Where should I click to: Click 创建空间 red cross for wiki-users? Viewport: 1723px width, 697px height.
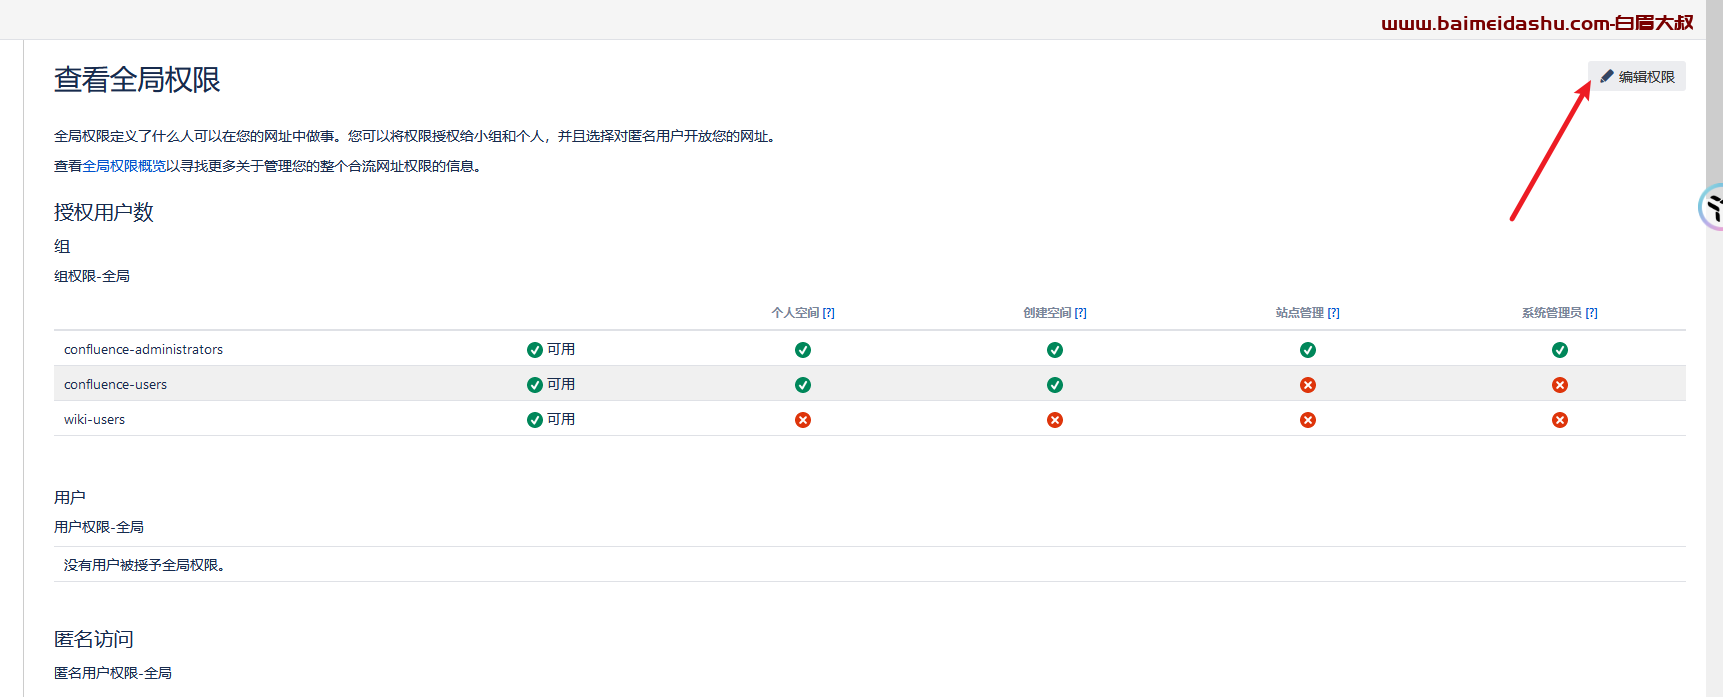[x=1055, y=420]
